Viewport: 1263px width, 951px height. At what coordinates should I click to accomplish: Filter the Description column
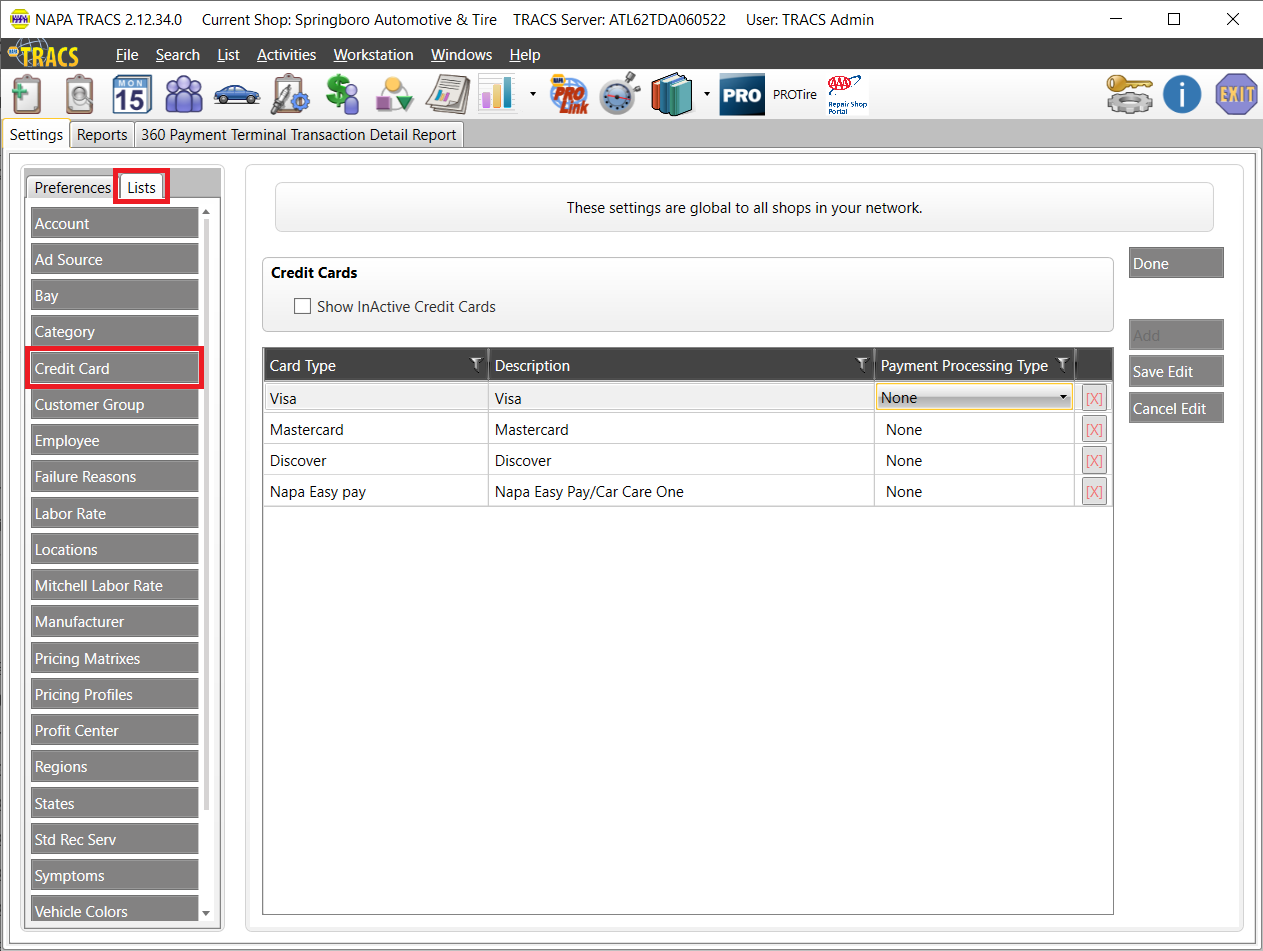pyautogui.click(x=862, y=365)
